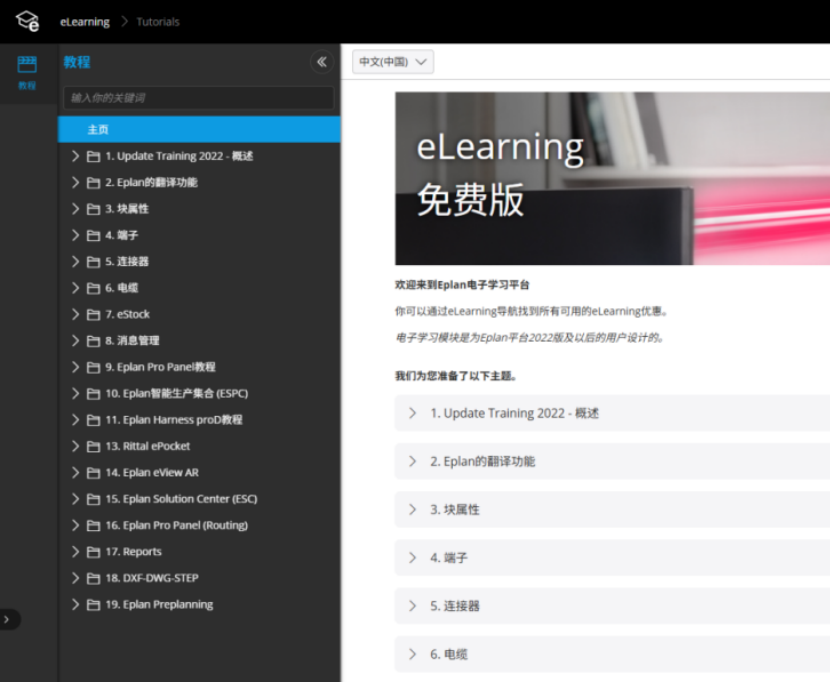This screenshot has width=830, height=683.
Task: Click the 我们为您准备了以下主题 text
Action: point(456,376)
